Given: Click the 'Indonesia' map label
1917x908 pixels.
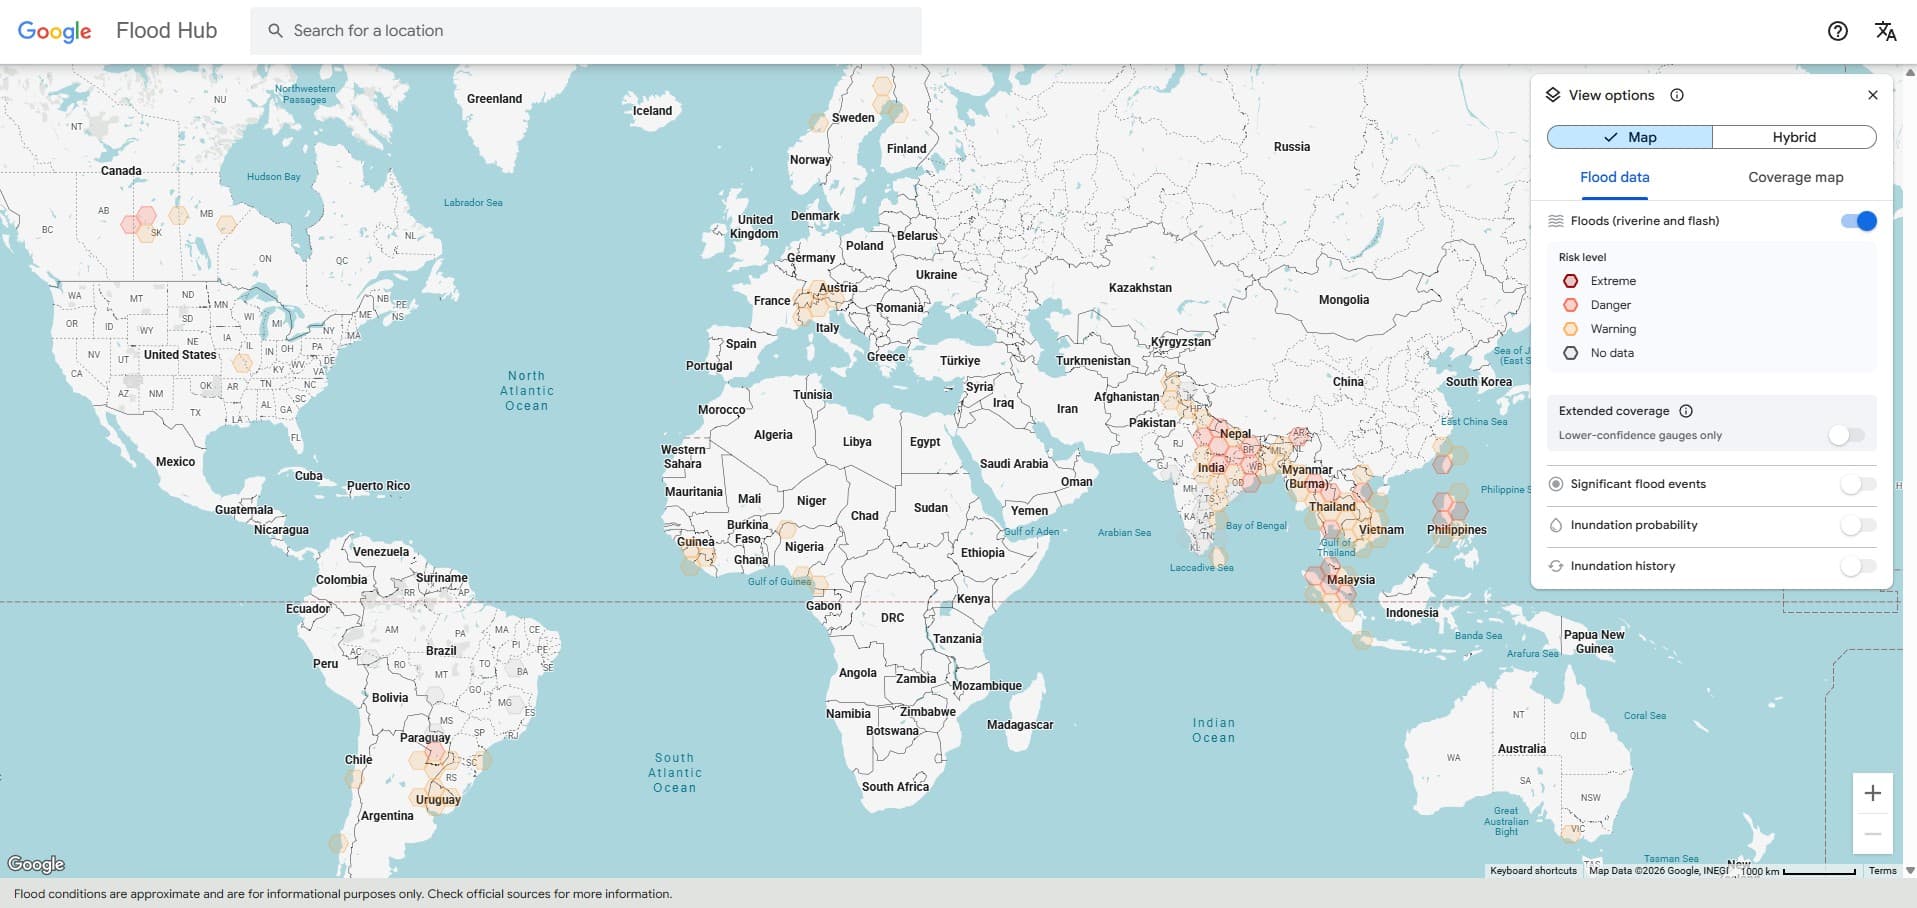Looking at the screenshot, I should [x=1412, y=613].
